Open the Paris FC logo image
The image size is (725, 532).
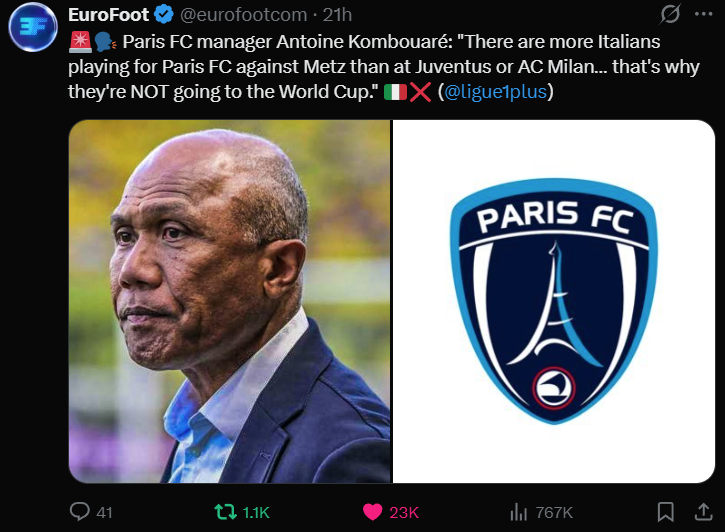(x=553, y=301)
